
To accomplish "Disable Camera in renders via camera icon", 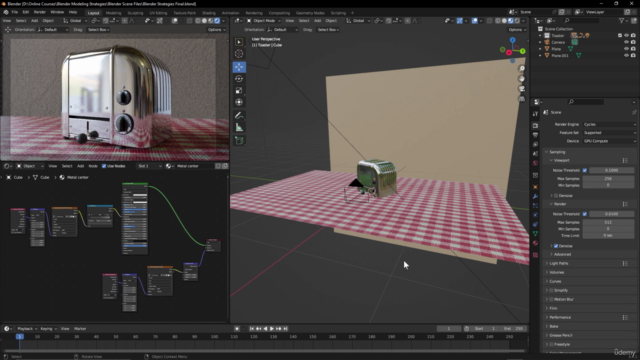I will [x=633, y=42].
